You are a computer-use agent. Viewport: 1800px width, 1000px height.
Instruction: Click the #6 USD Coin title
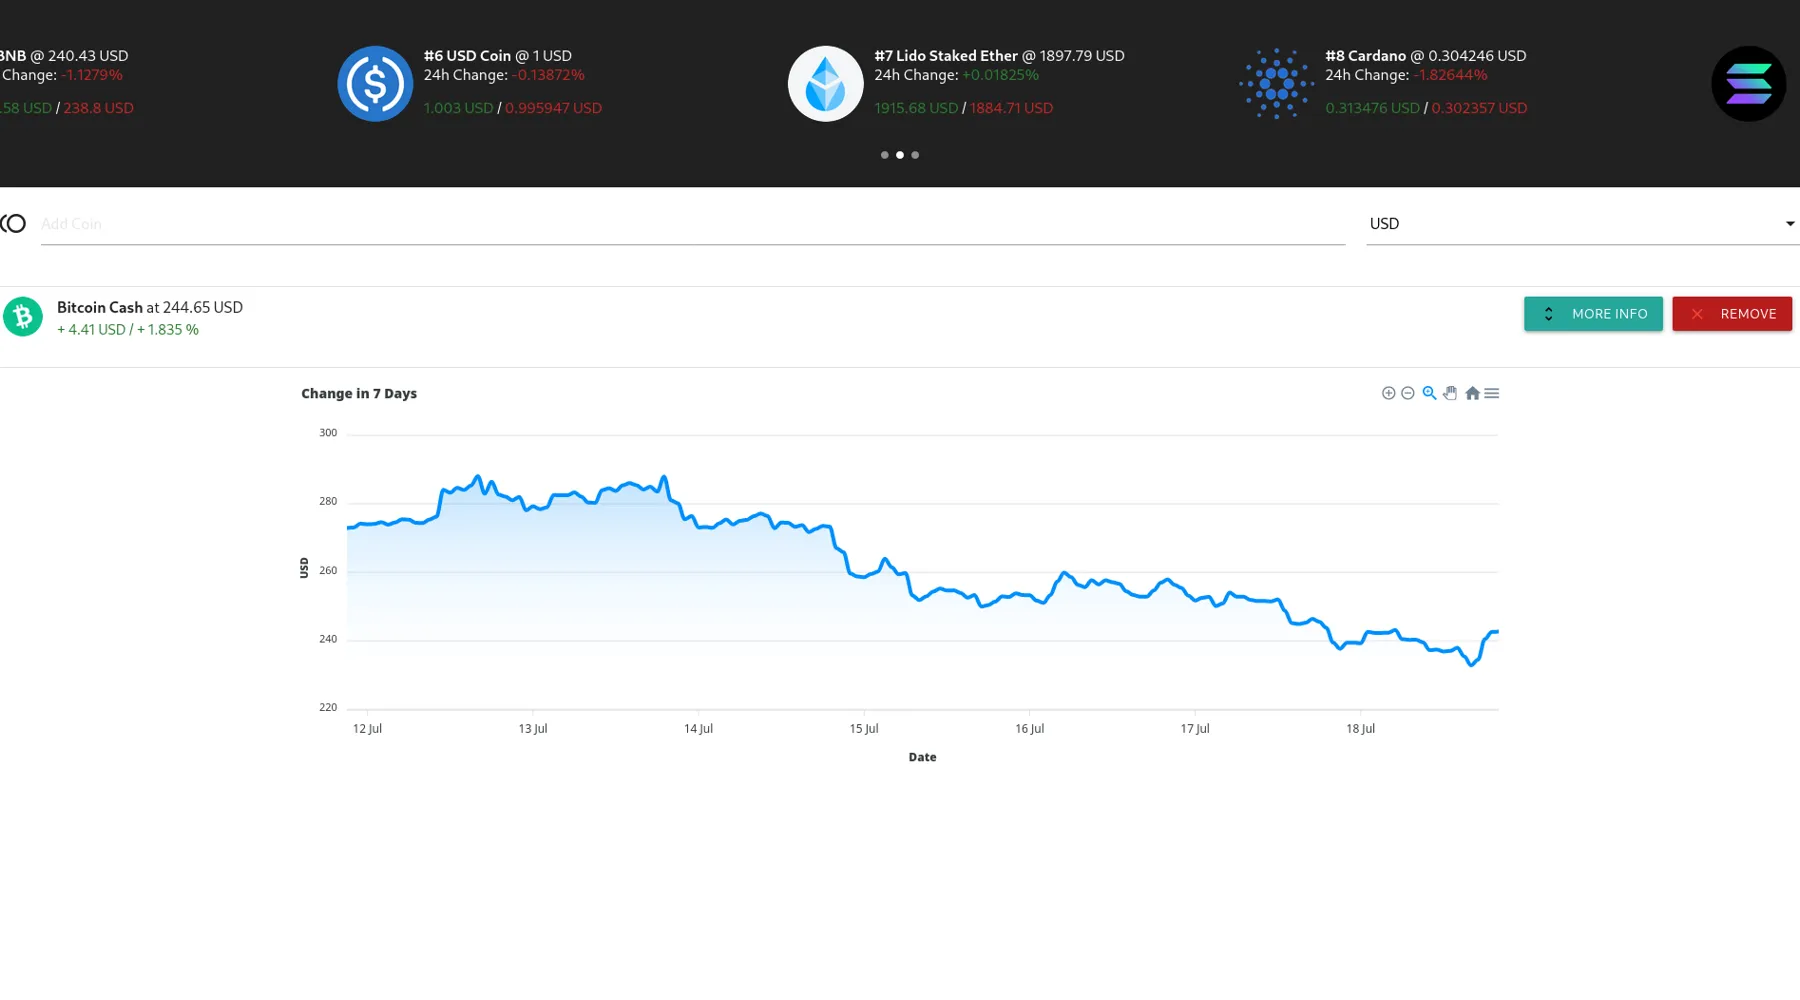click(467, 56)
